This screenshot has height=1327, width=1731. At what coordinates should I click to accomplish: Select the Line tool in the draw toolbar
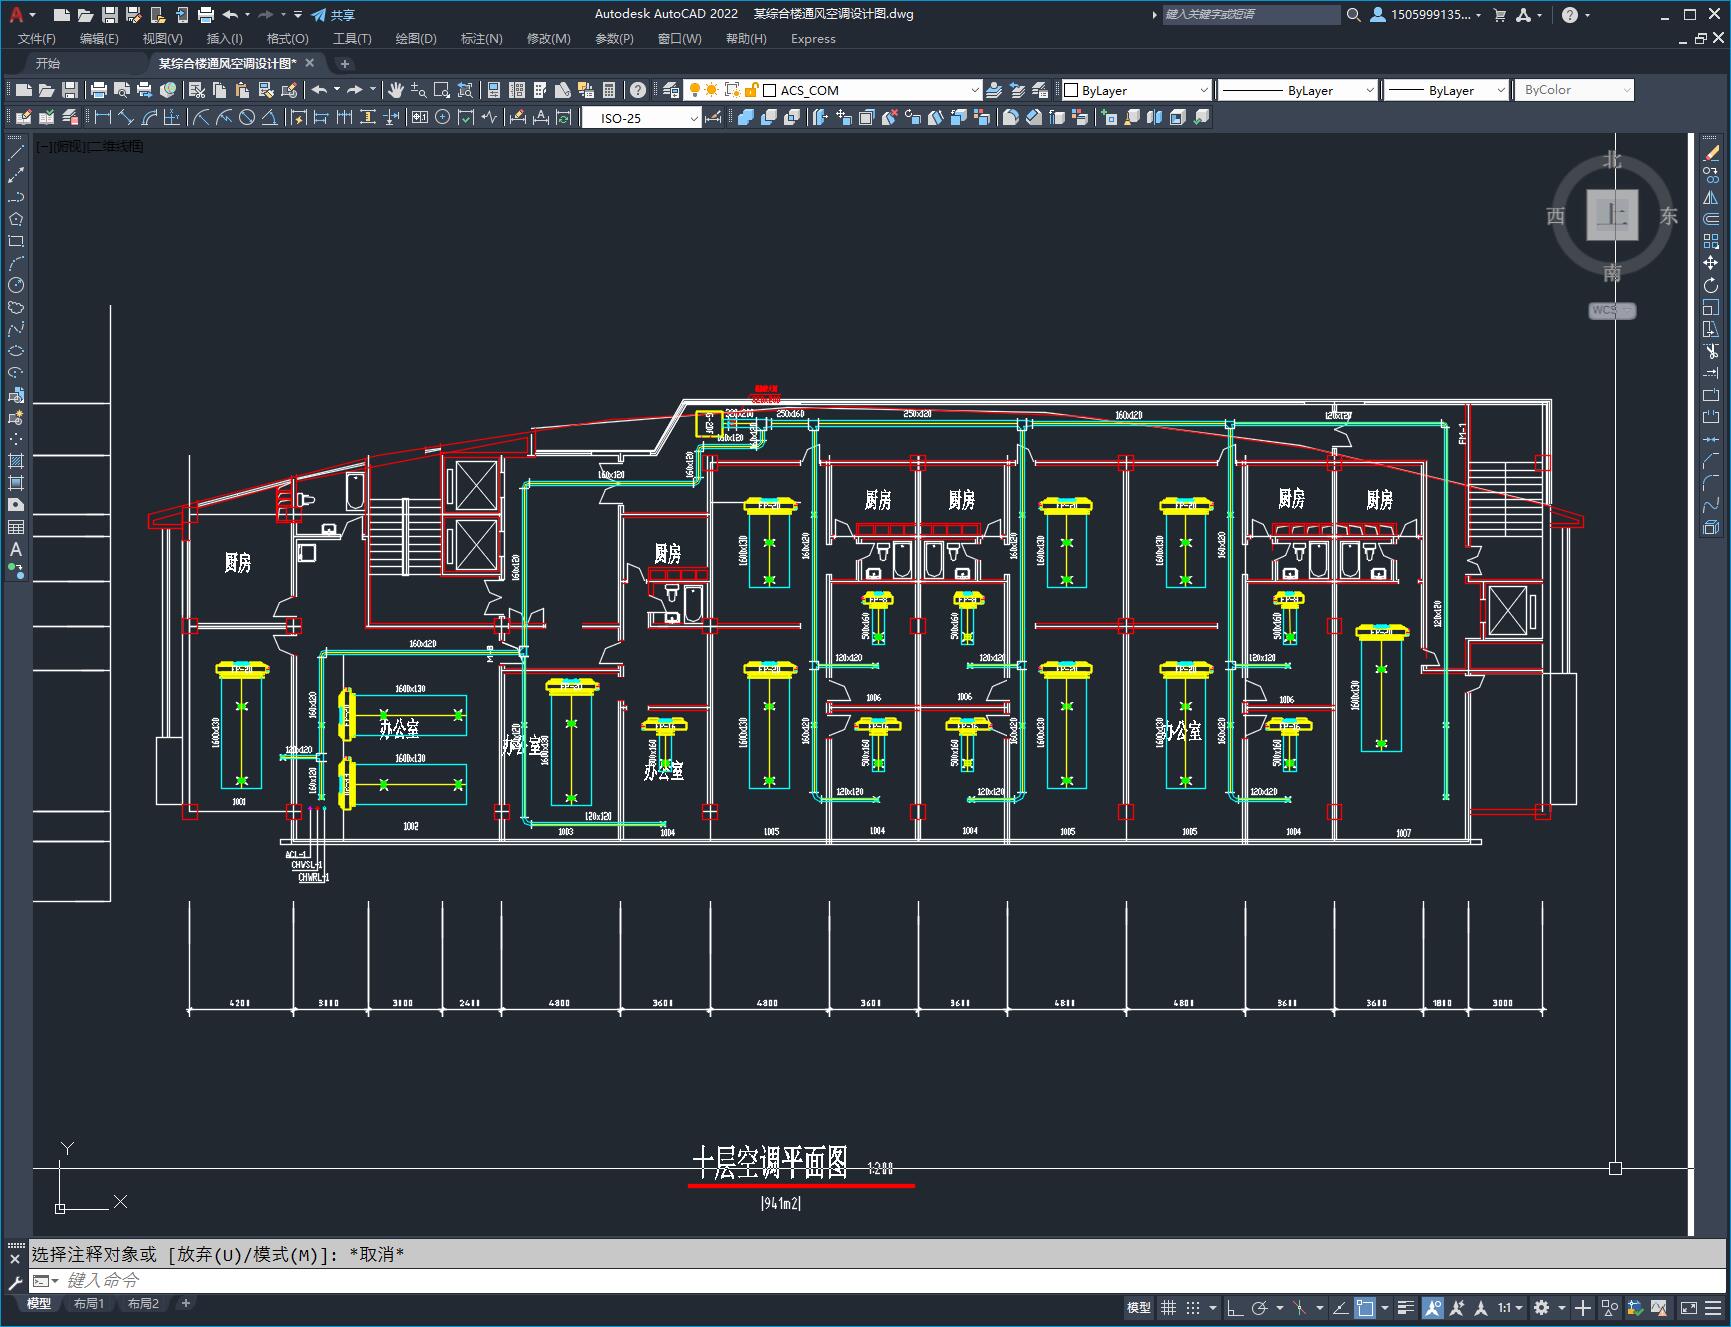pos(16,153)
